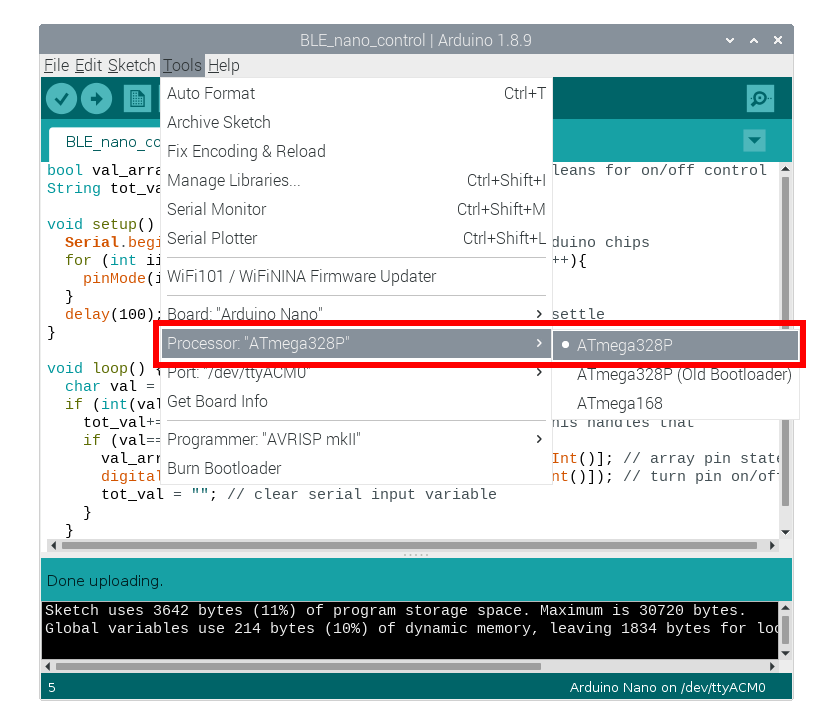
Task: Select the ATmega328P processor radio option
Action: point(675,345)
